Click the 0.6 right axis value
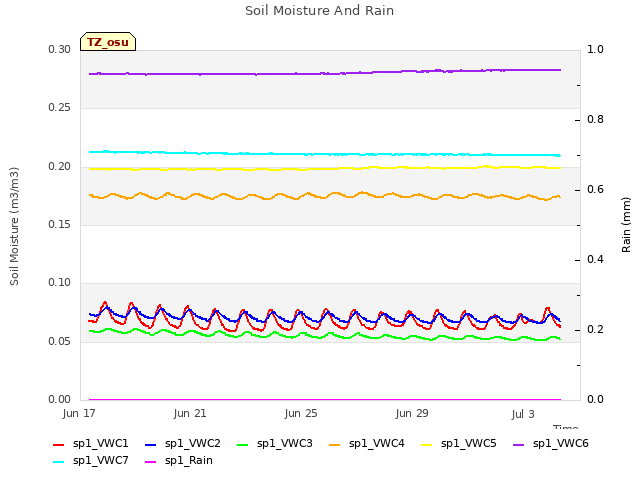 [x=595, y=189]
